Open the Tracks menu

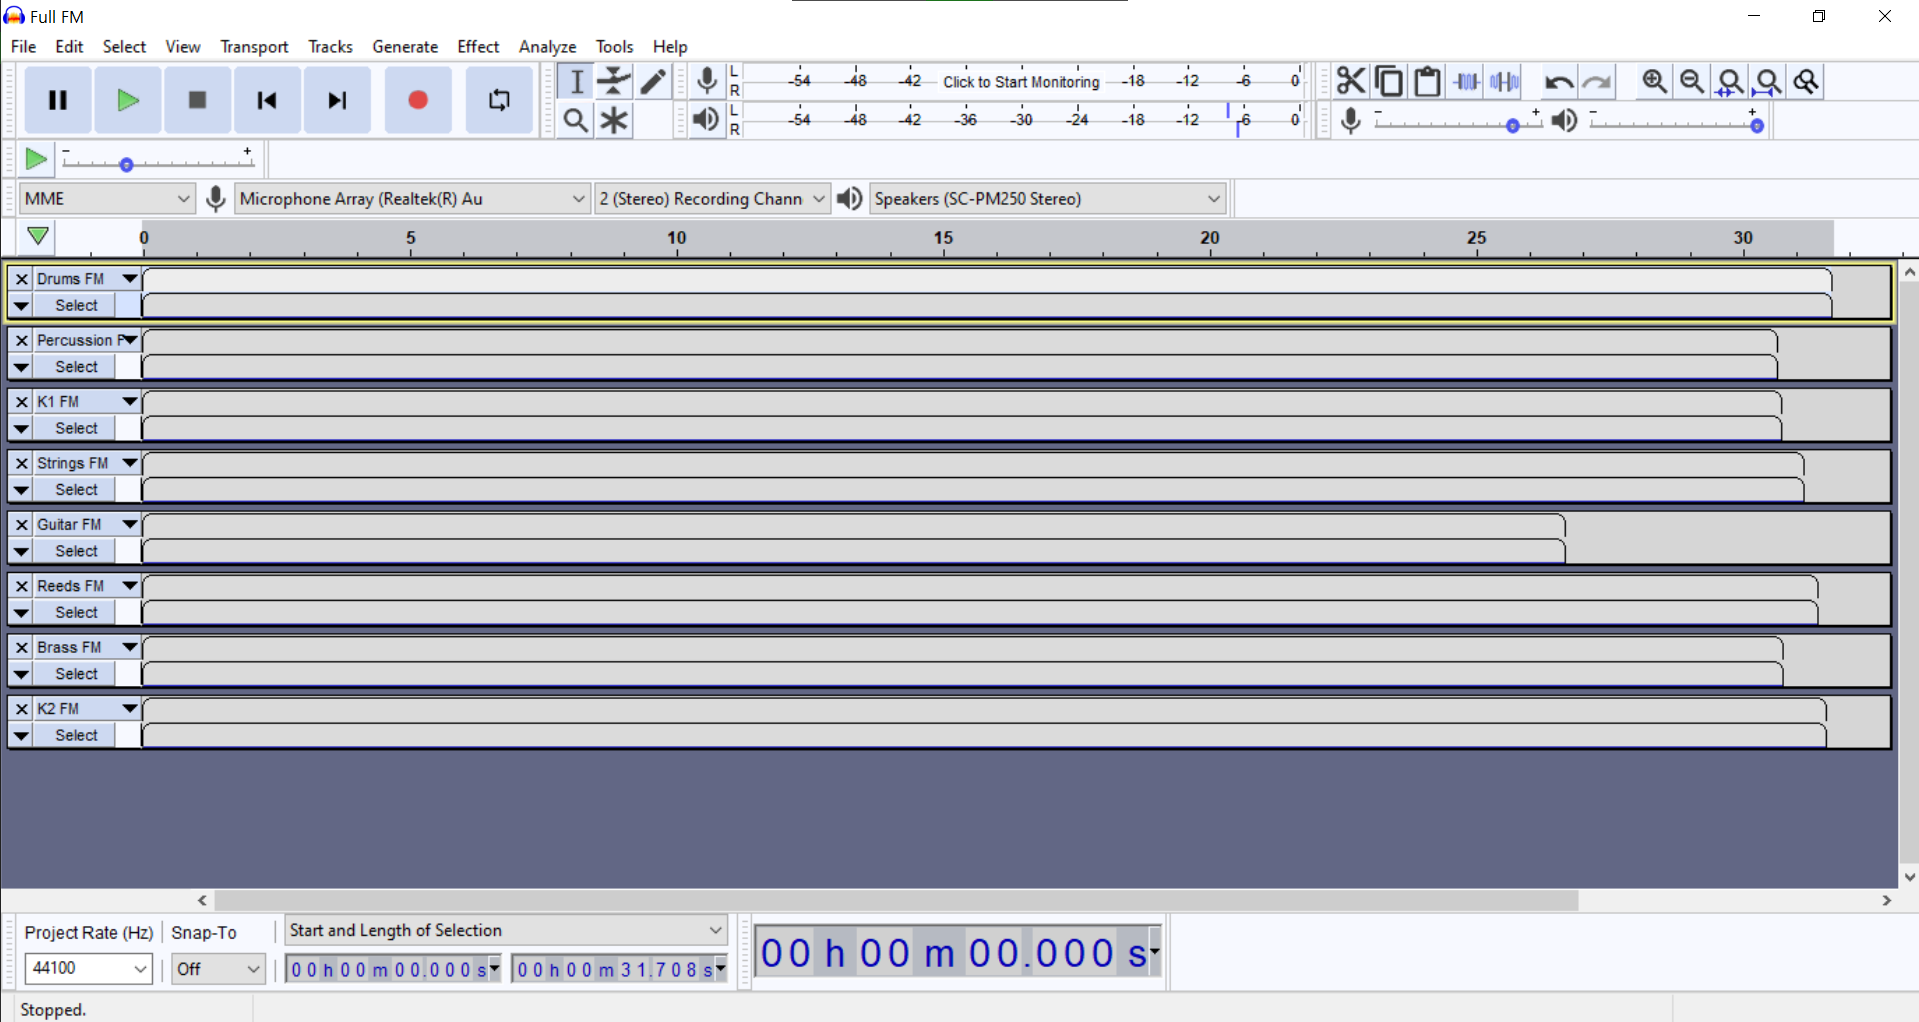coord(330,46)
